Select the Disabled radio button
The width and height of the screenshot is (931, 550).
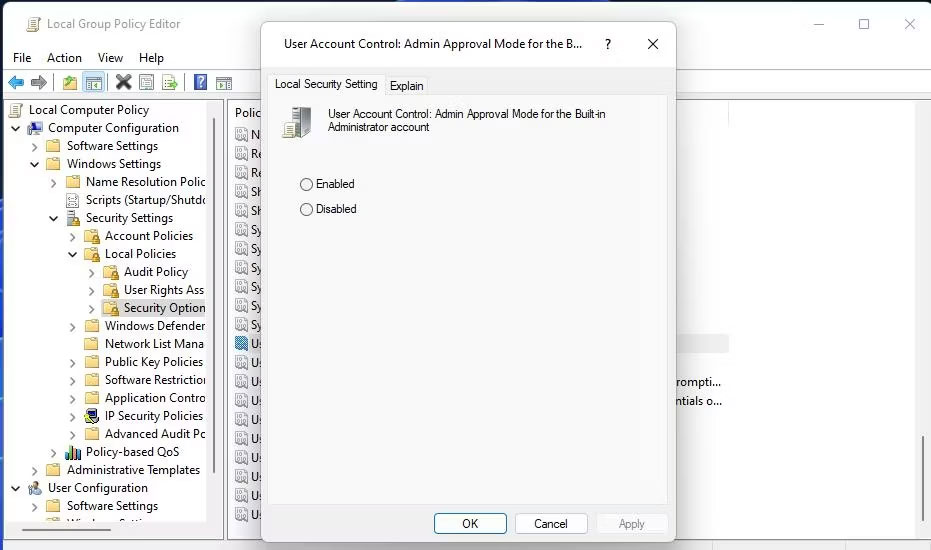(306, 210)
